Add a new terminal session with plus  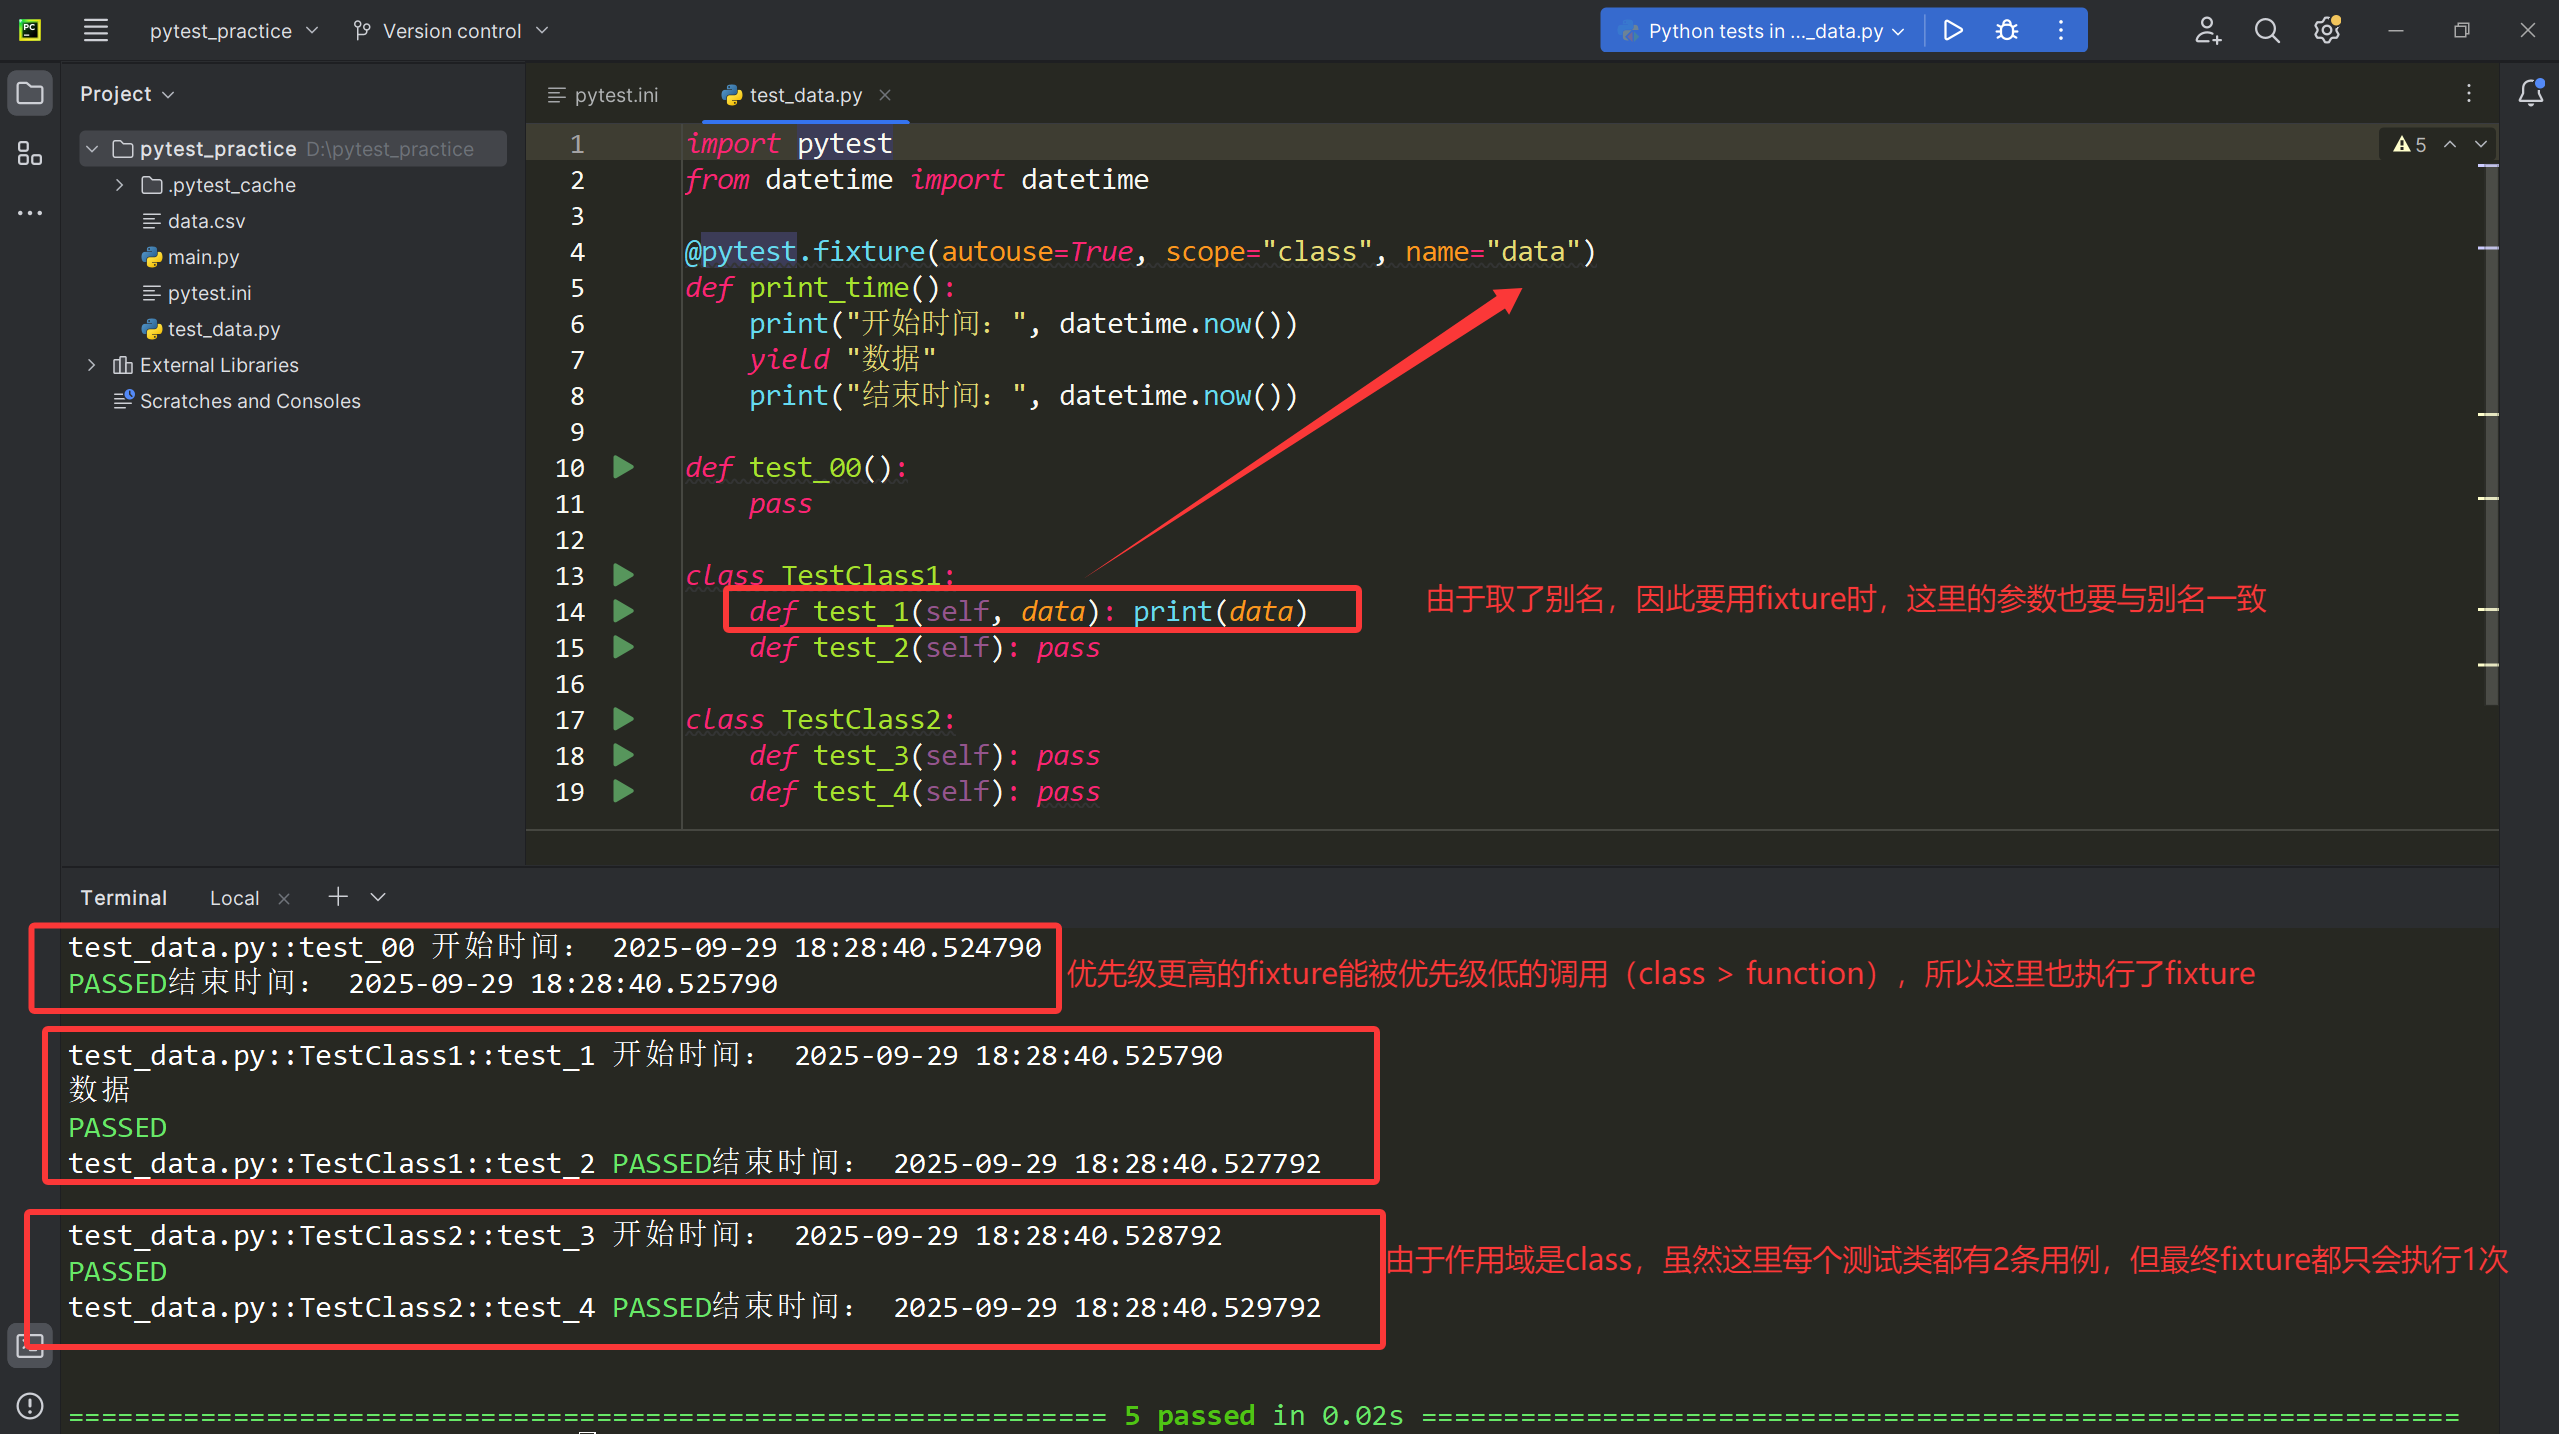[x=338, y=897]
